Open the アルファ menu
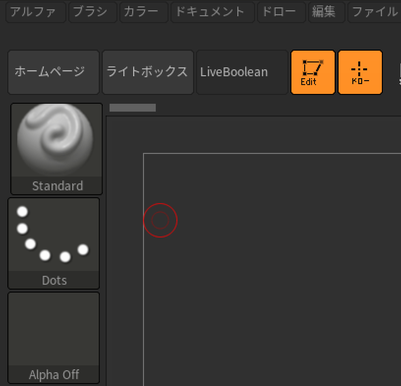This screenshot has width=401, height=386. coord(35,12)
